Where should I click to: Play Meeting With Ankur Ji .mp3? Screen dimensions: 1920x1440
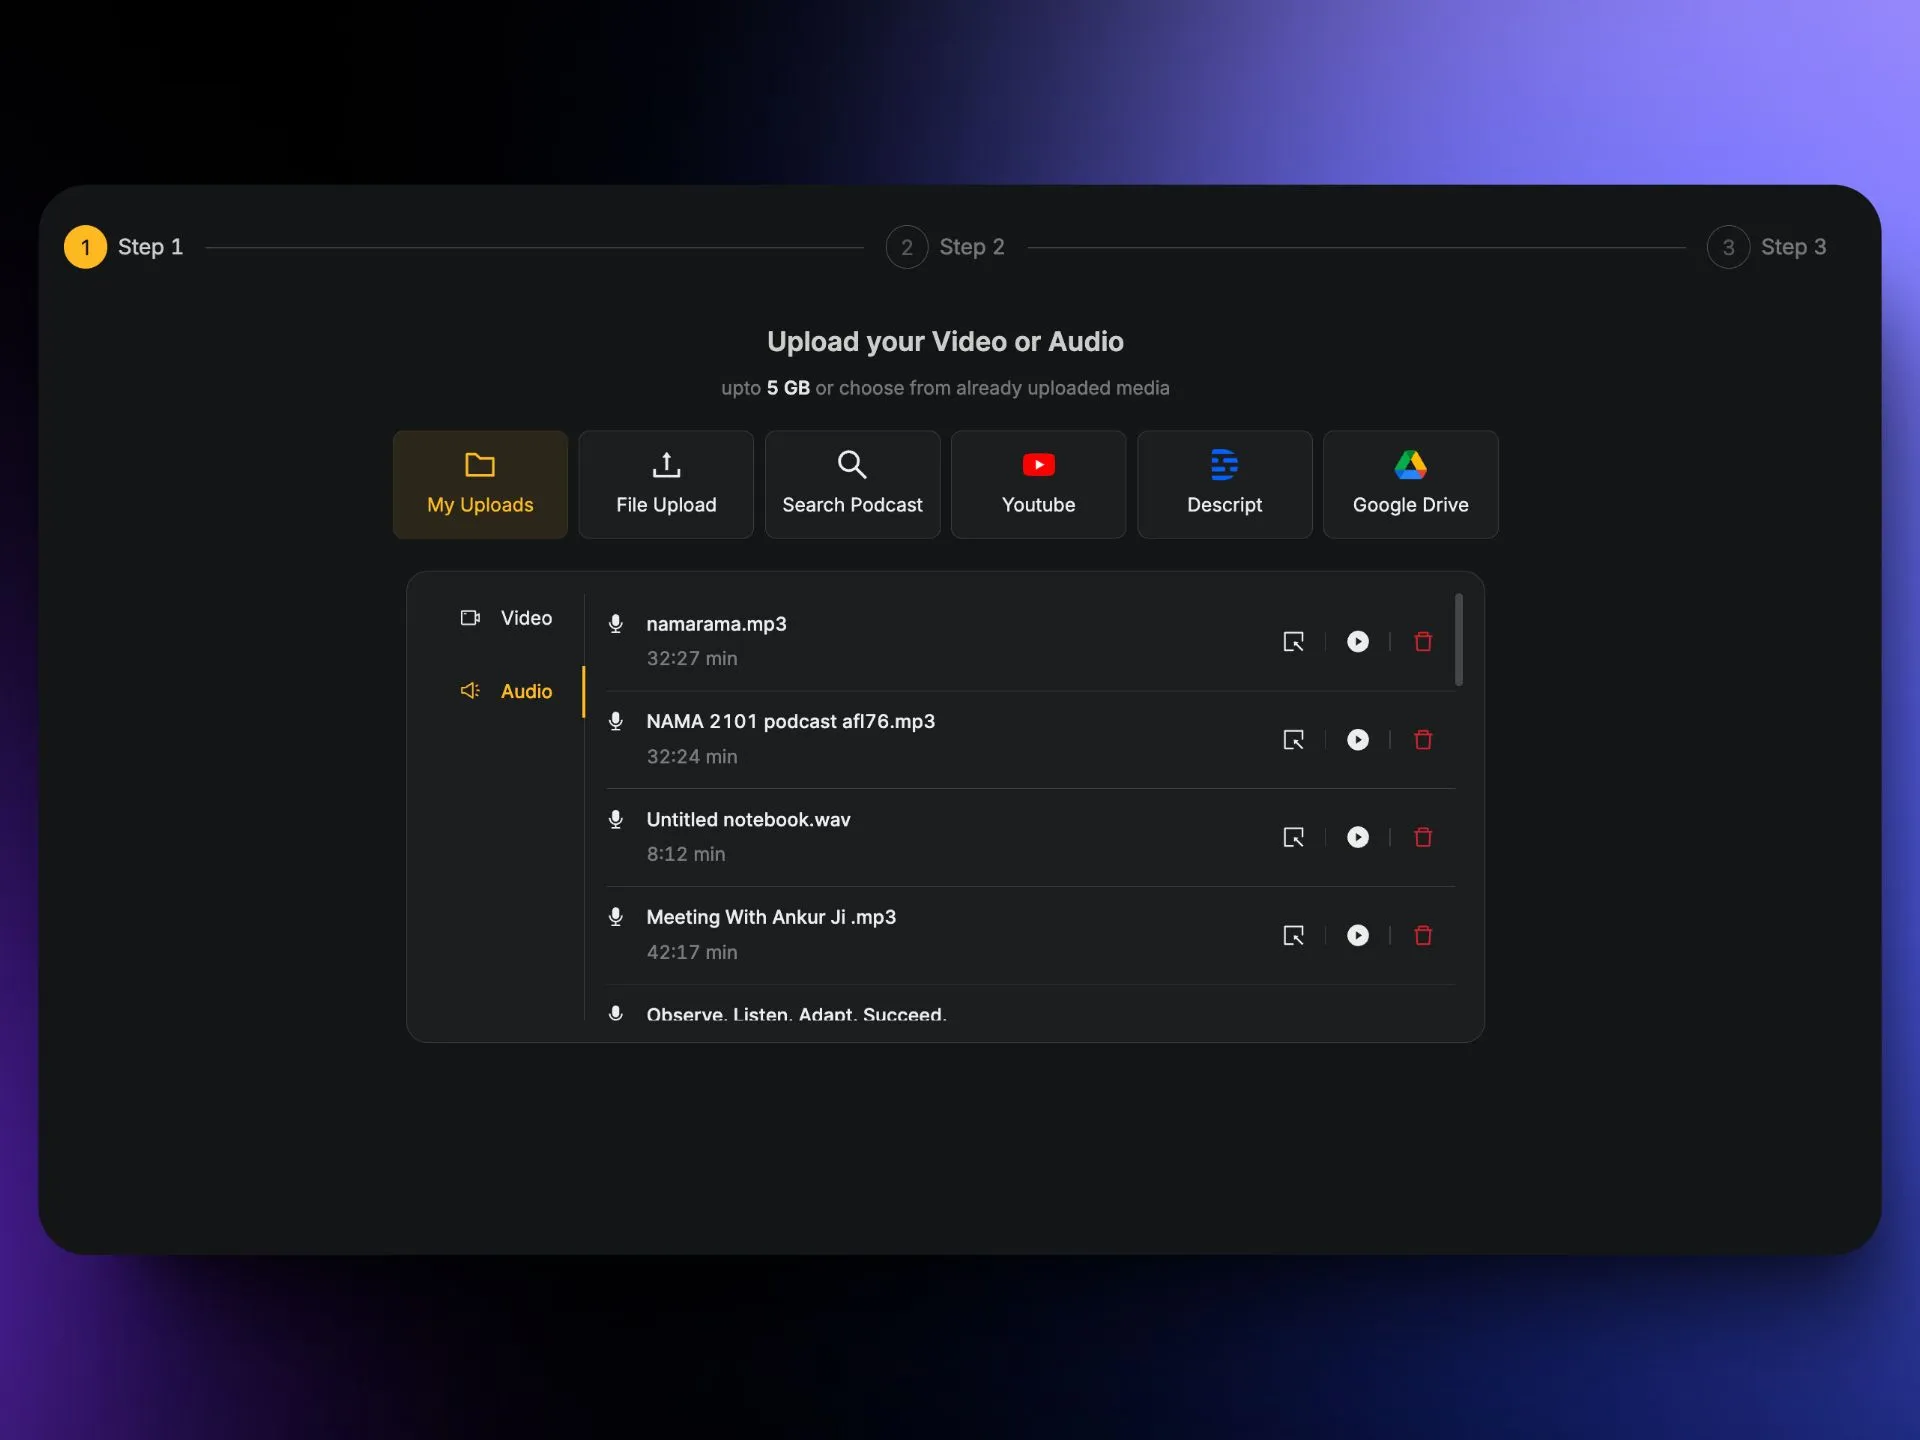[1357, 935]
